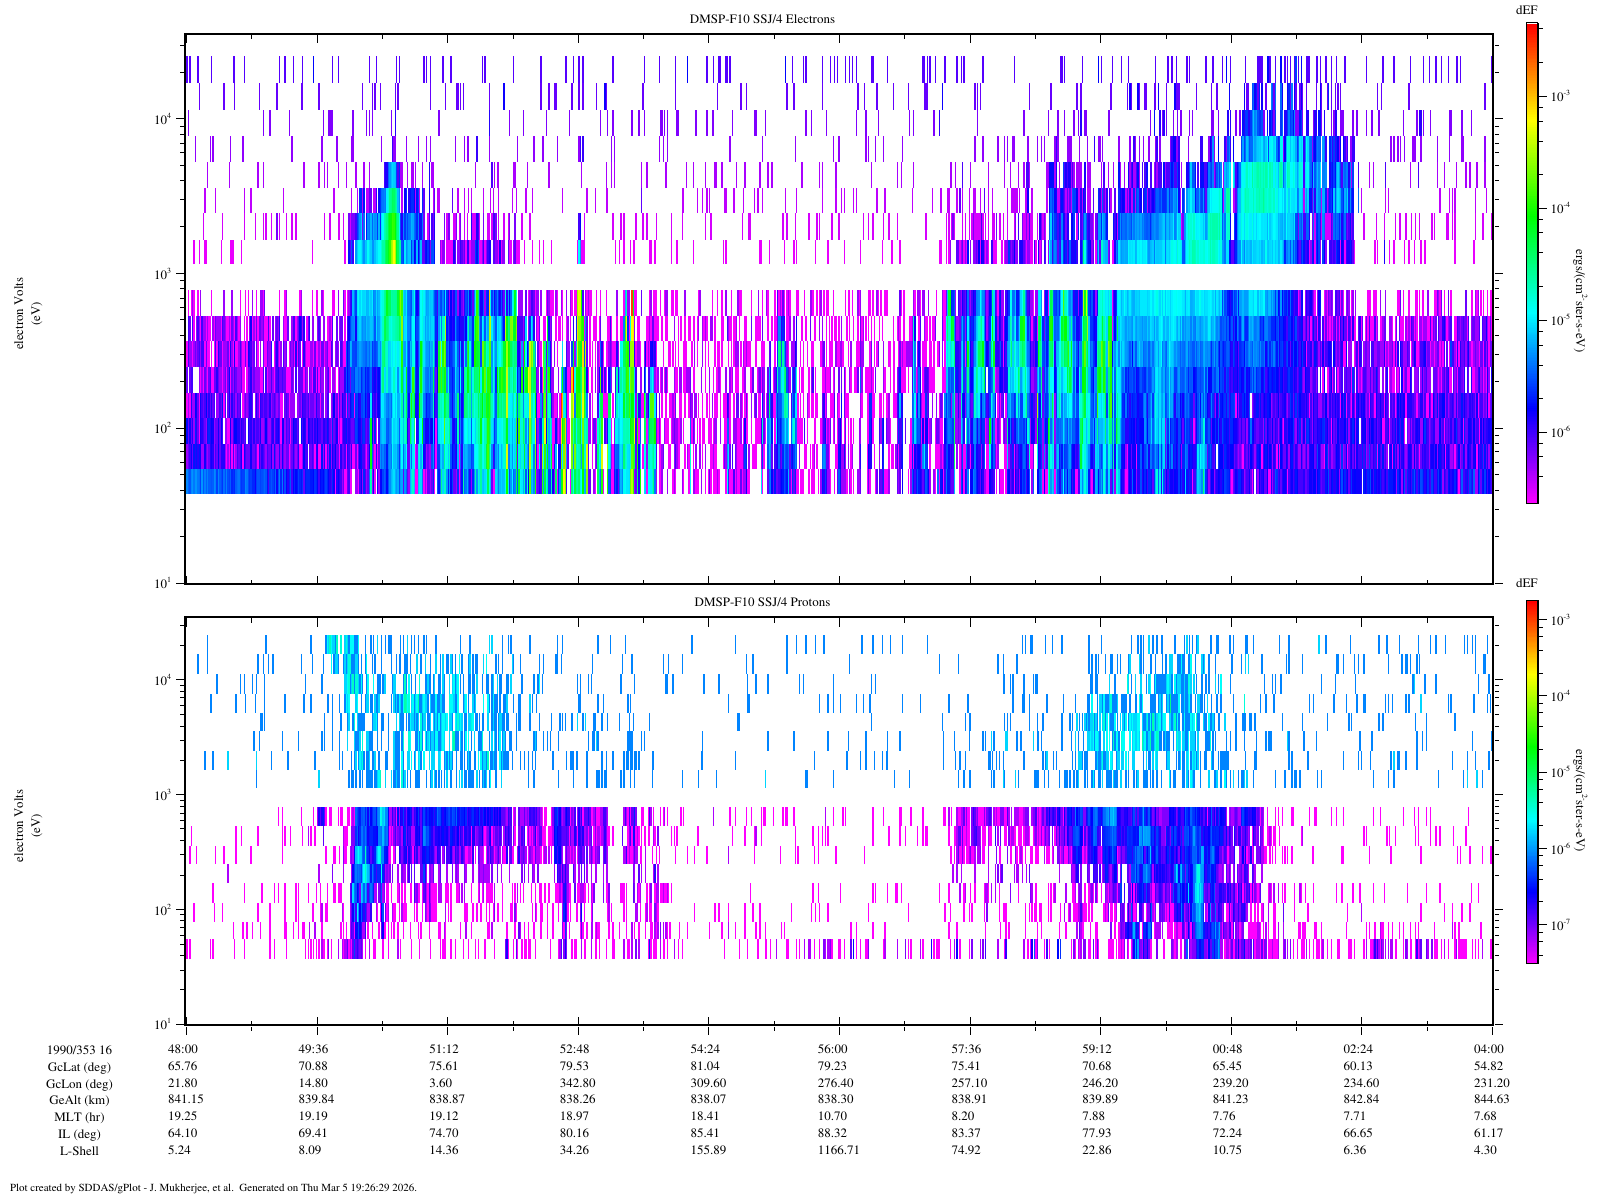Click the GcLon (deg) row label

coord(79,1084)
